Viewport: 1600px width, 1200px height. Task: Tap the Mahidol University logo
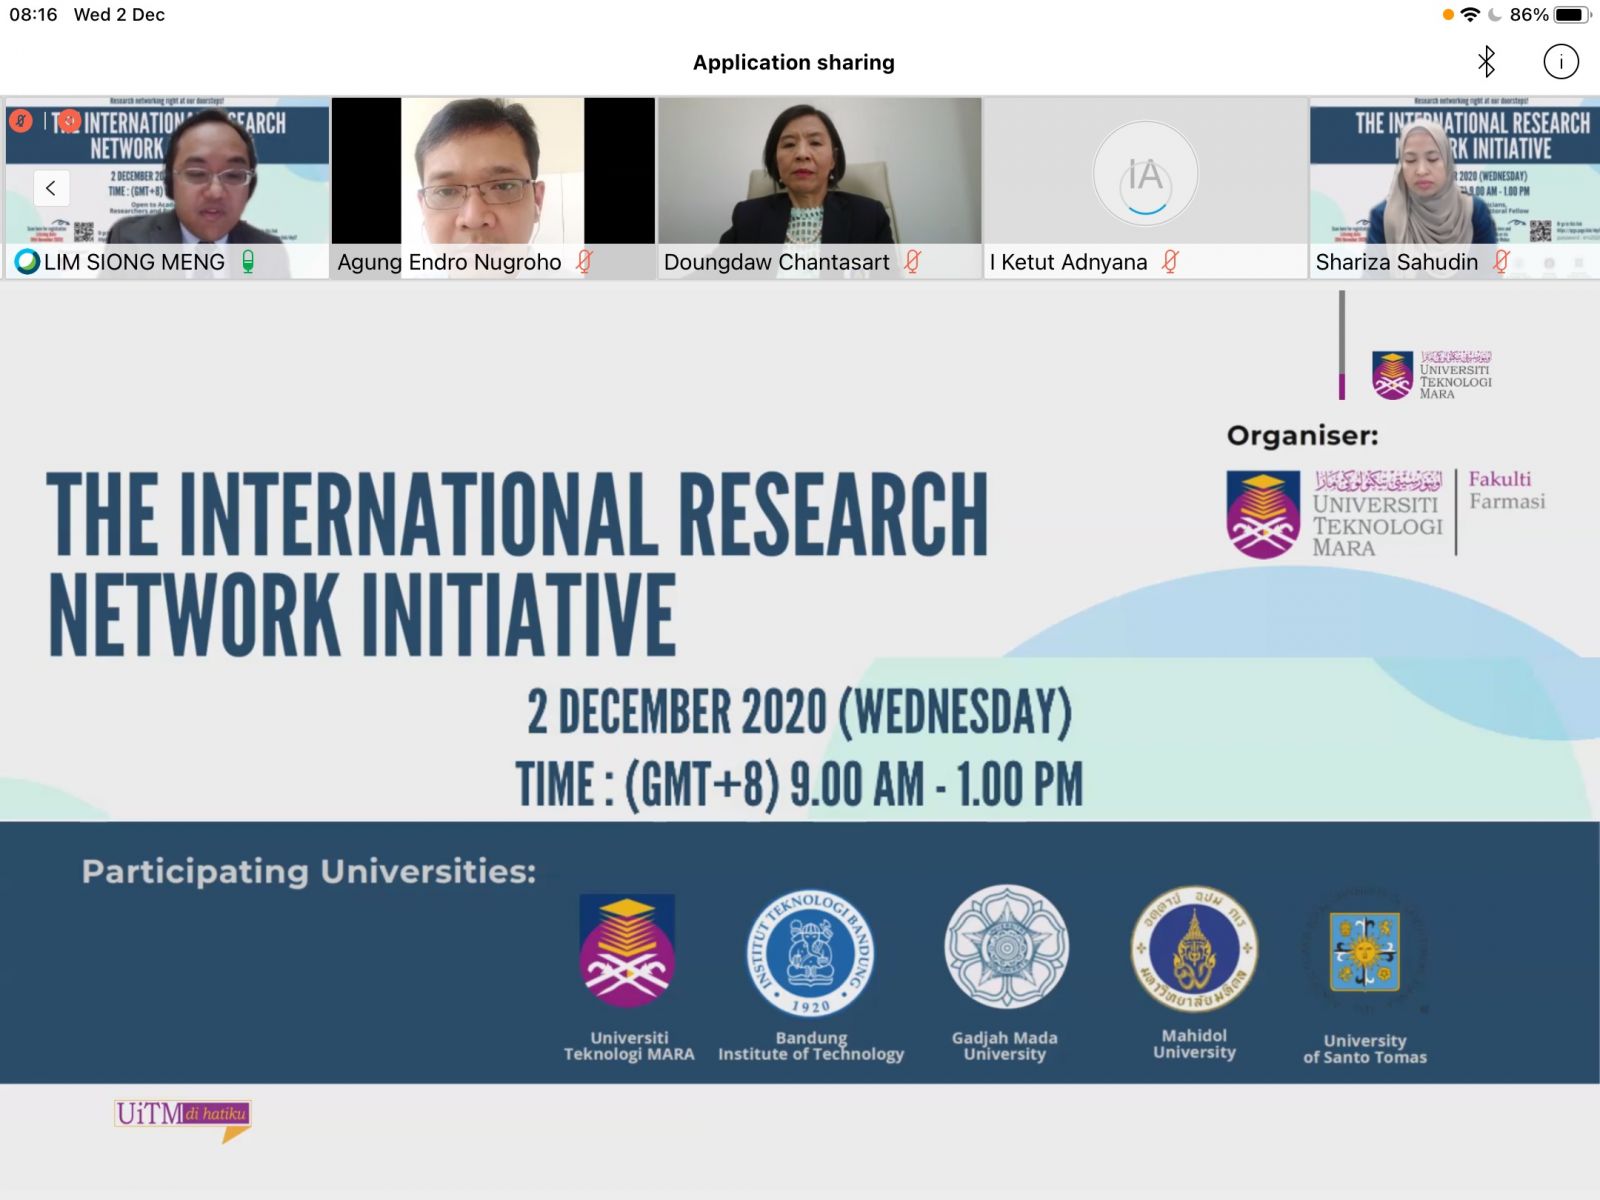pyautogui.click(x=1194, y=948)
